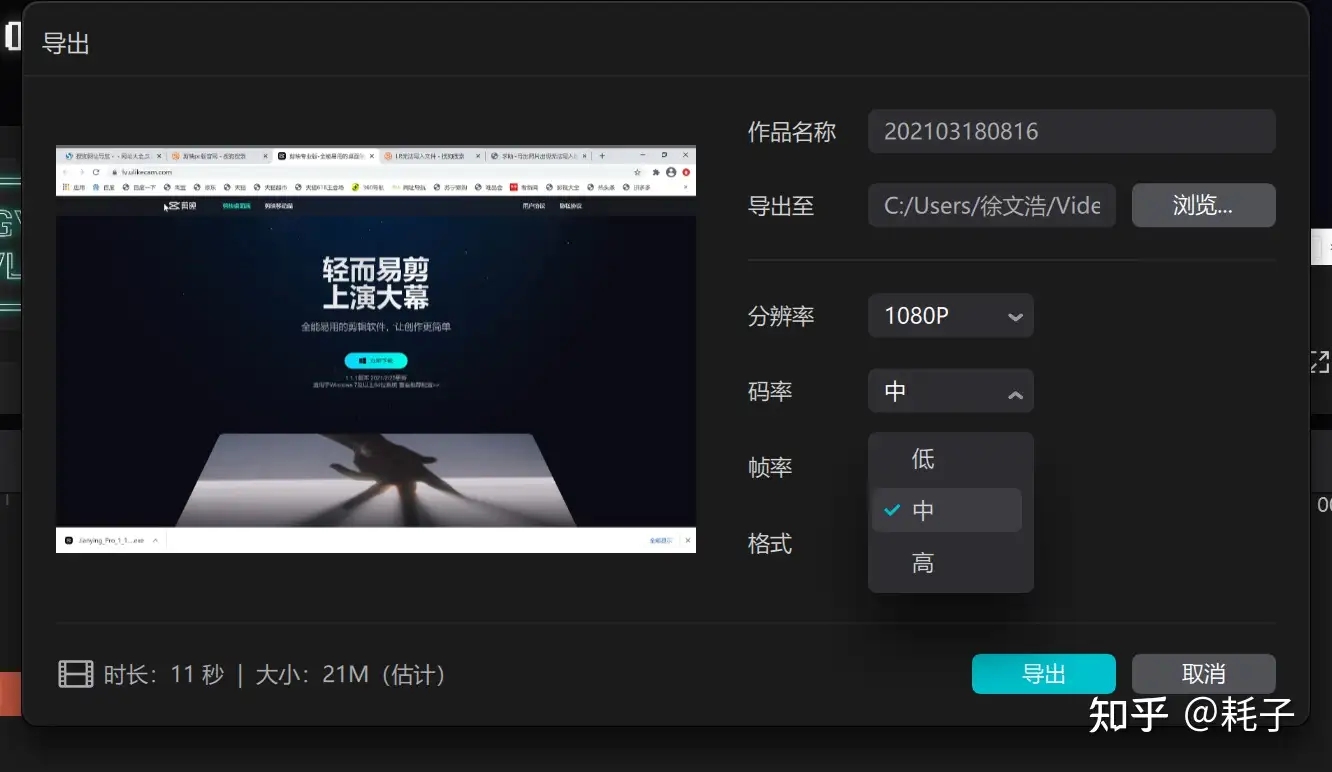Click the 浏览... browse button
1332x772 pixels.
pyautogui.click(x=1203, y=205)
